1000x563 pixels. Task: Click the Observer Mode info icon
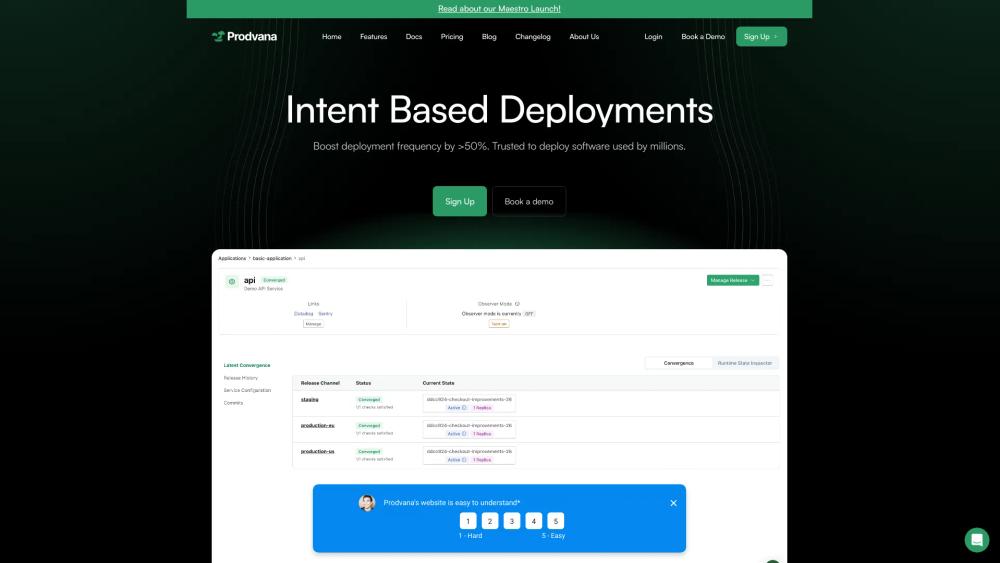pos(517,304)
